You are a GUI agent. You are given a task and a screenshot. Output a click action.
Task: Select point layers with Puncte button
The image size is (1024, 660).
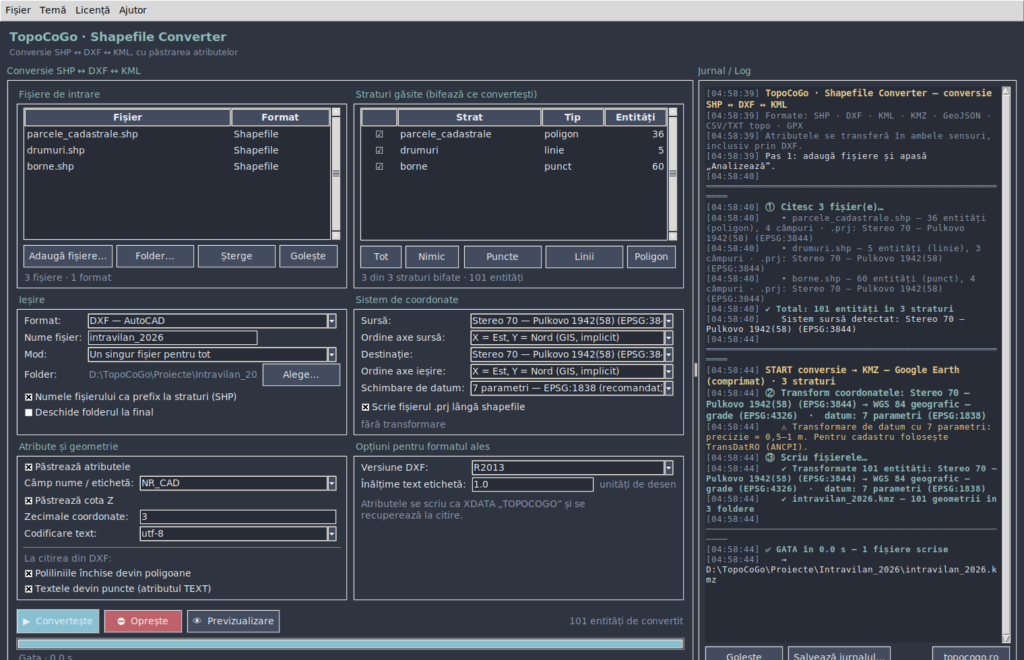(502, 257)
